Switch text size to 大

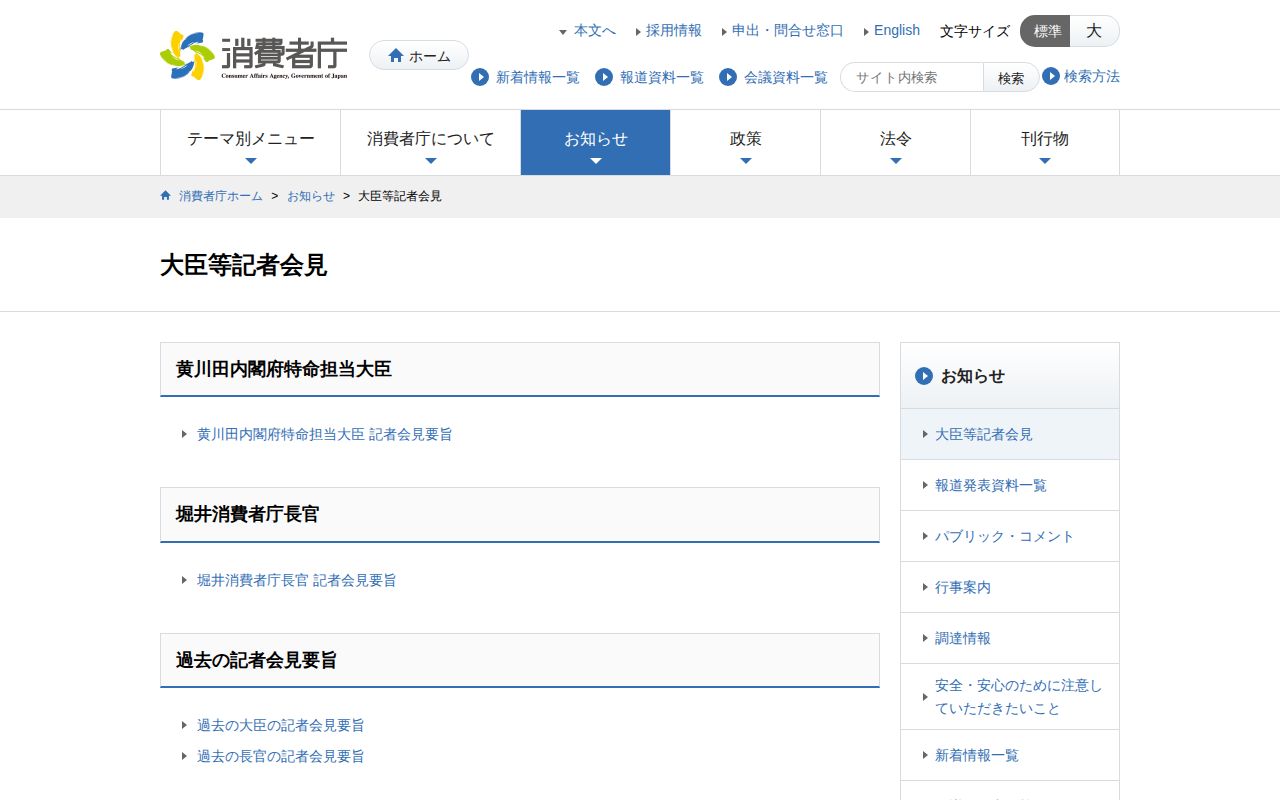(x=1094, y=31)
